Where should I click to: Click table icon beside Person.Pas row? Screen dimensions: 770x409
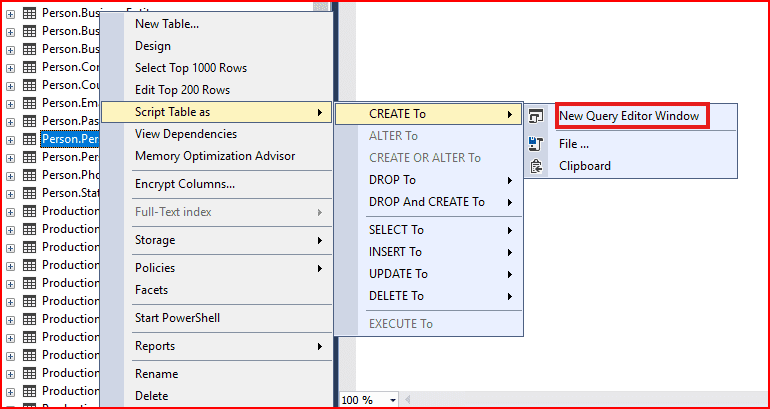[x=29, y=121]
